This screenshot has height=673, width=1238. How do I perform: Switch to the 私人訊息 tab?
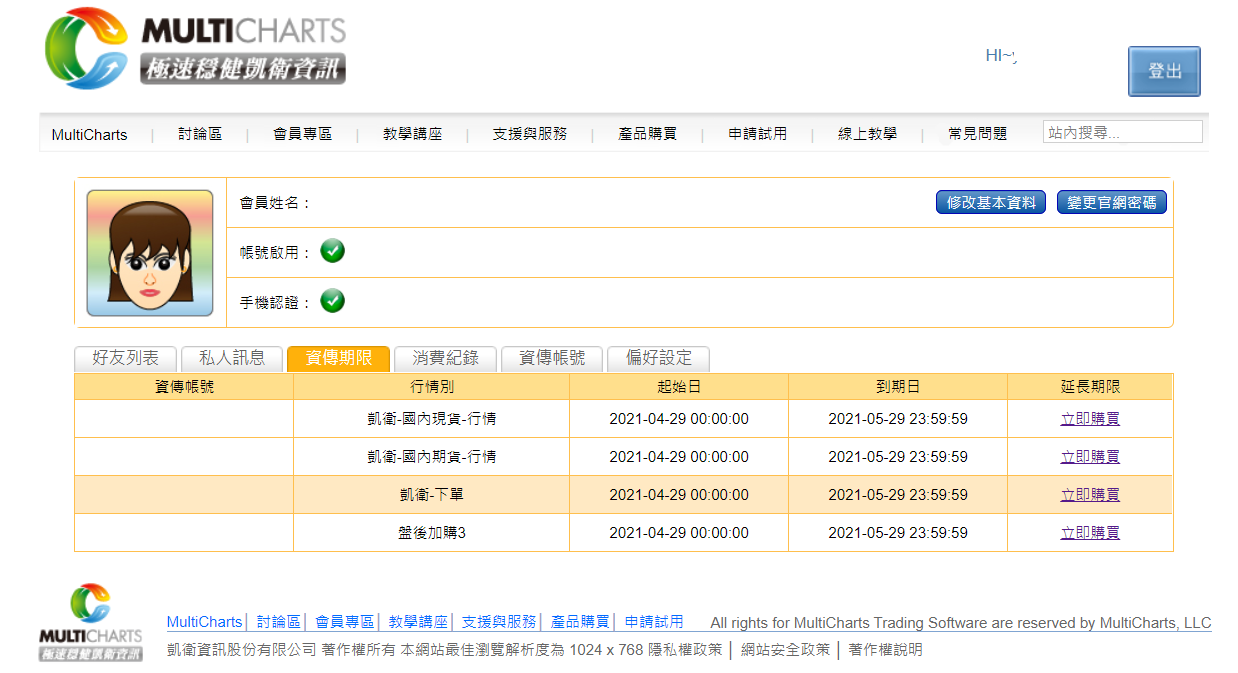[232, 358]
